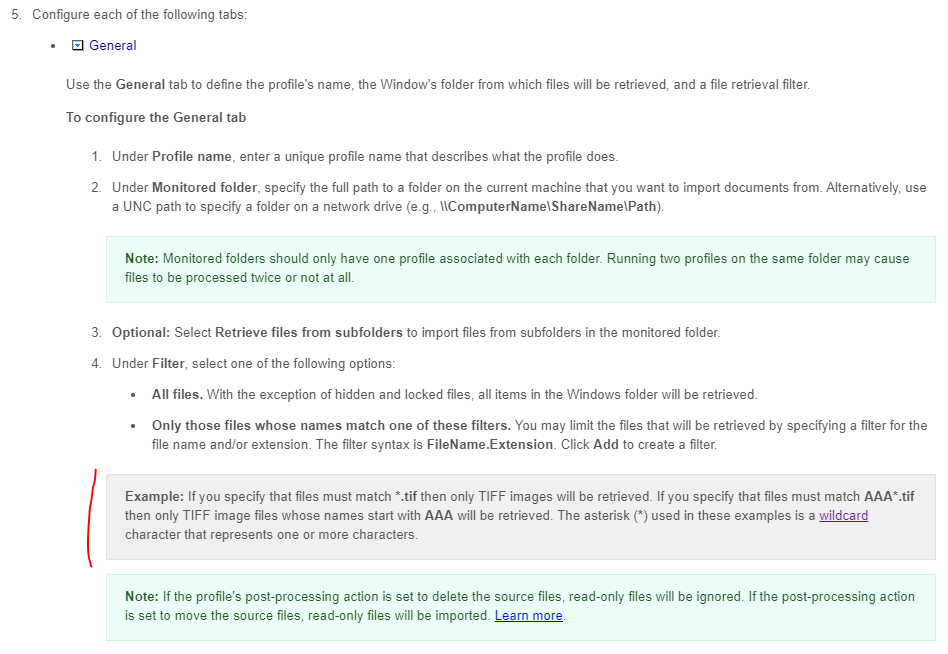Select the 'All files.' bullet option
This screenshot has height=654, width=948.
point(177,395)
